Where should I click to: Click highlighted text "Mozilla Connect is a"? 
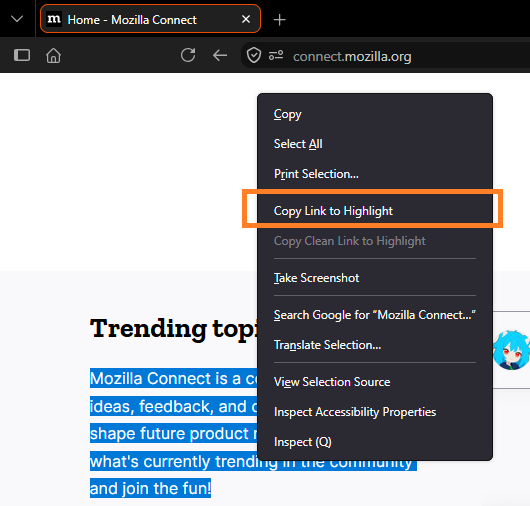coord(166,378)
